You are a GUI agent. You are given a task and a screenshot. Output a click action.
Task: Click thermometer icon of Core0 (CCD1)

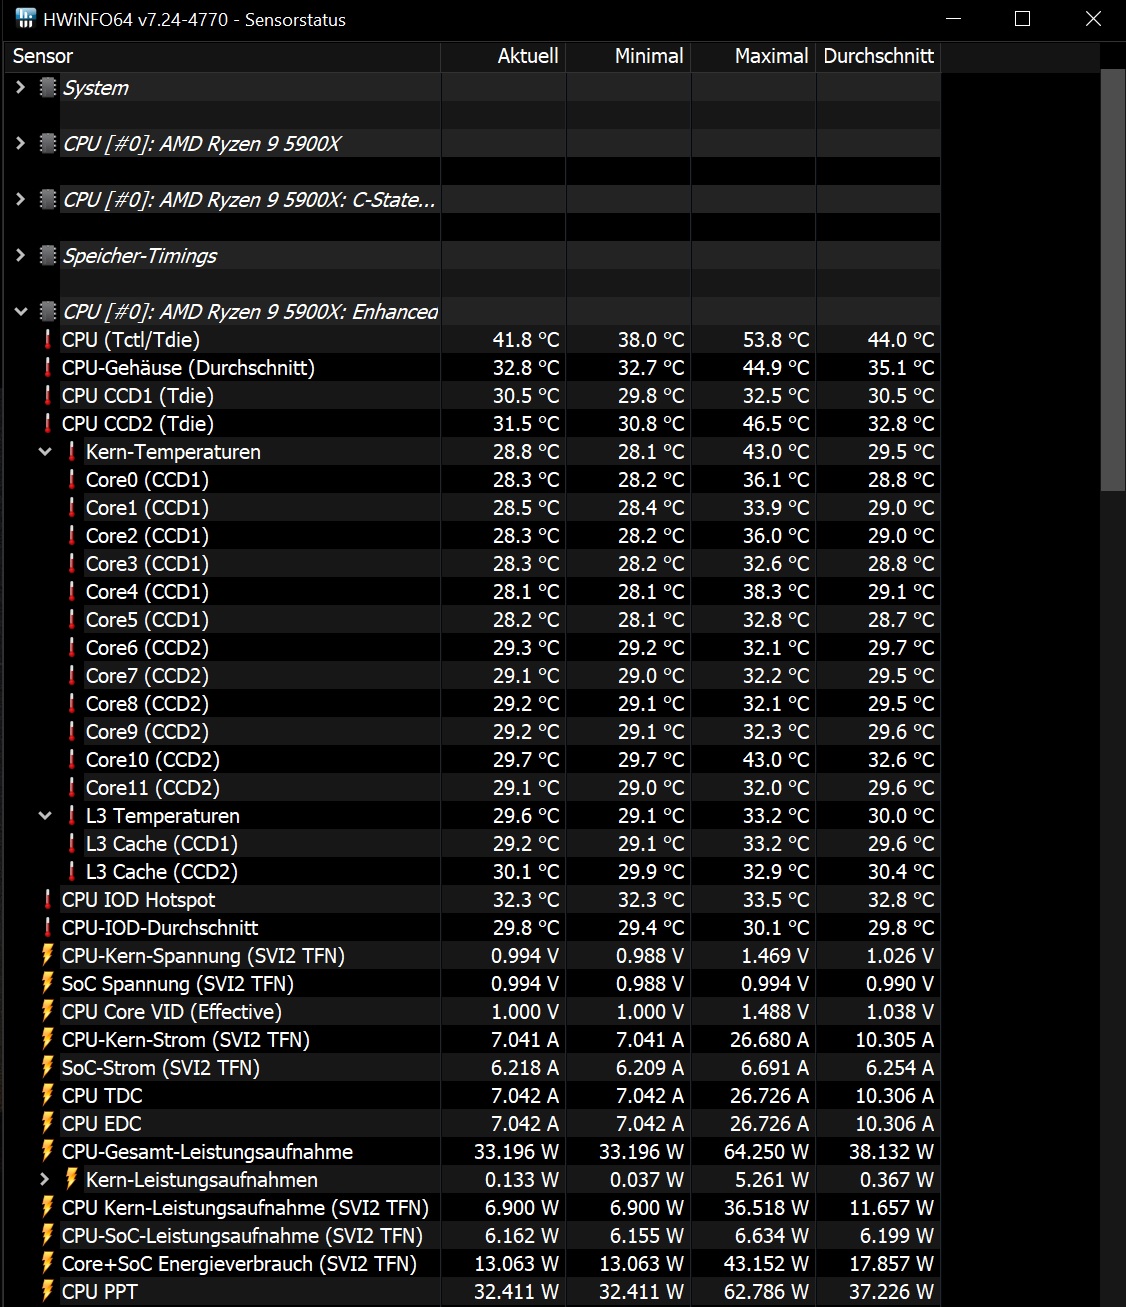coord(71,479)
